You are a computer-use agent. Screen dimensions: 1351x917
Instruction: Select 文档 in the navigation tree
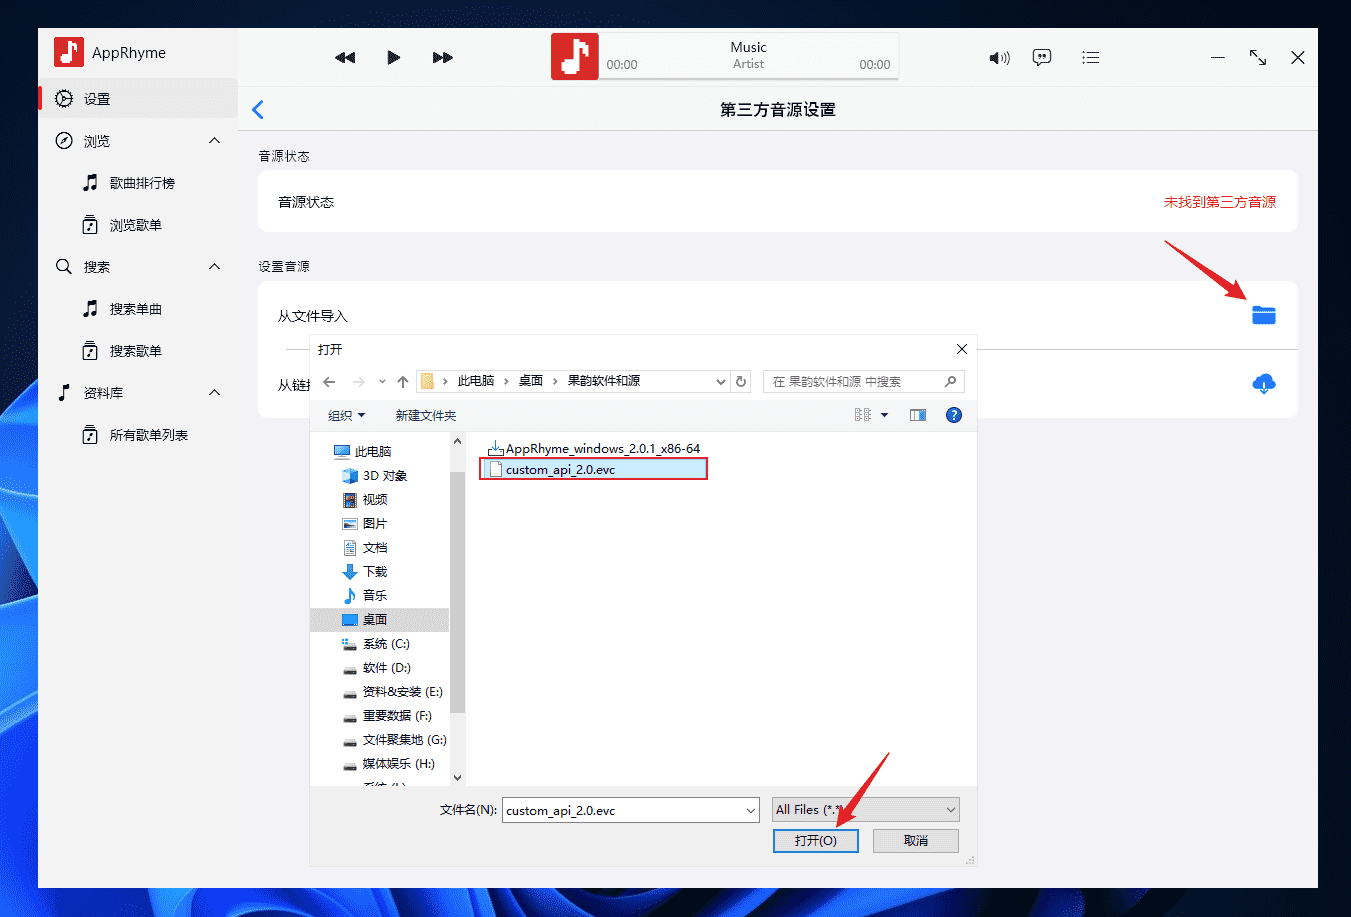[x=365, y=548]
